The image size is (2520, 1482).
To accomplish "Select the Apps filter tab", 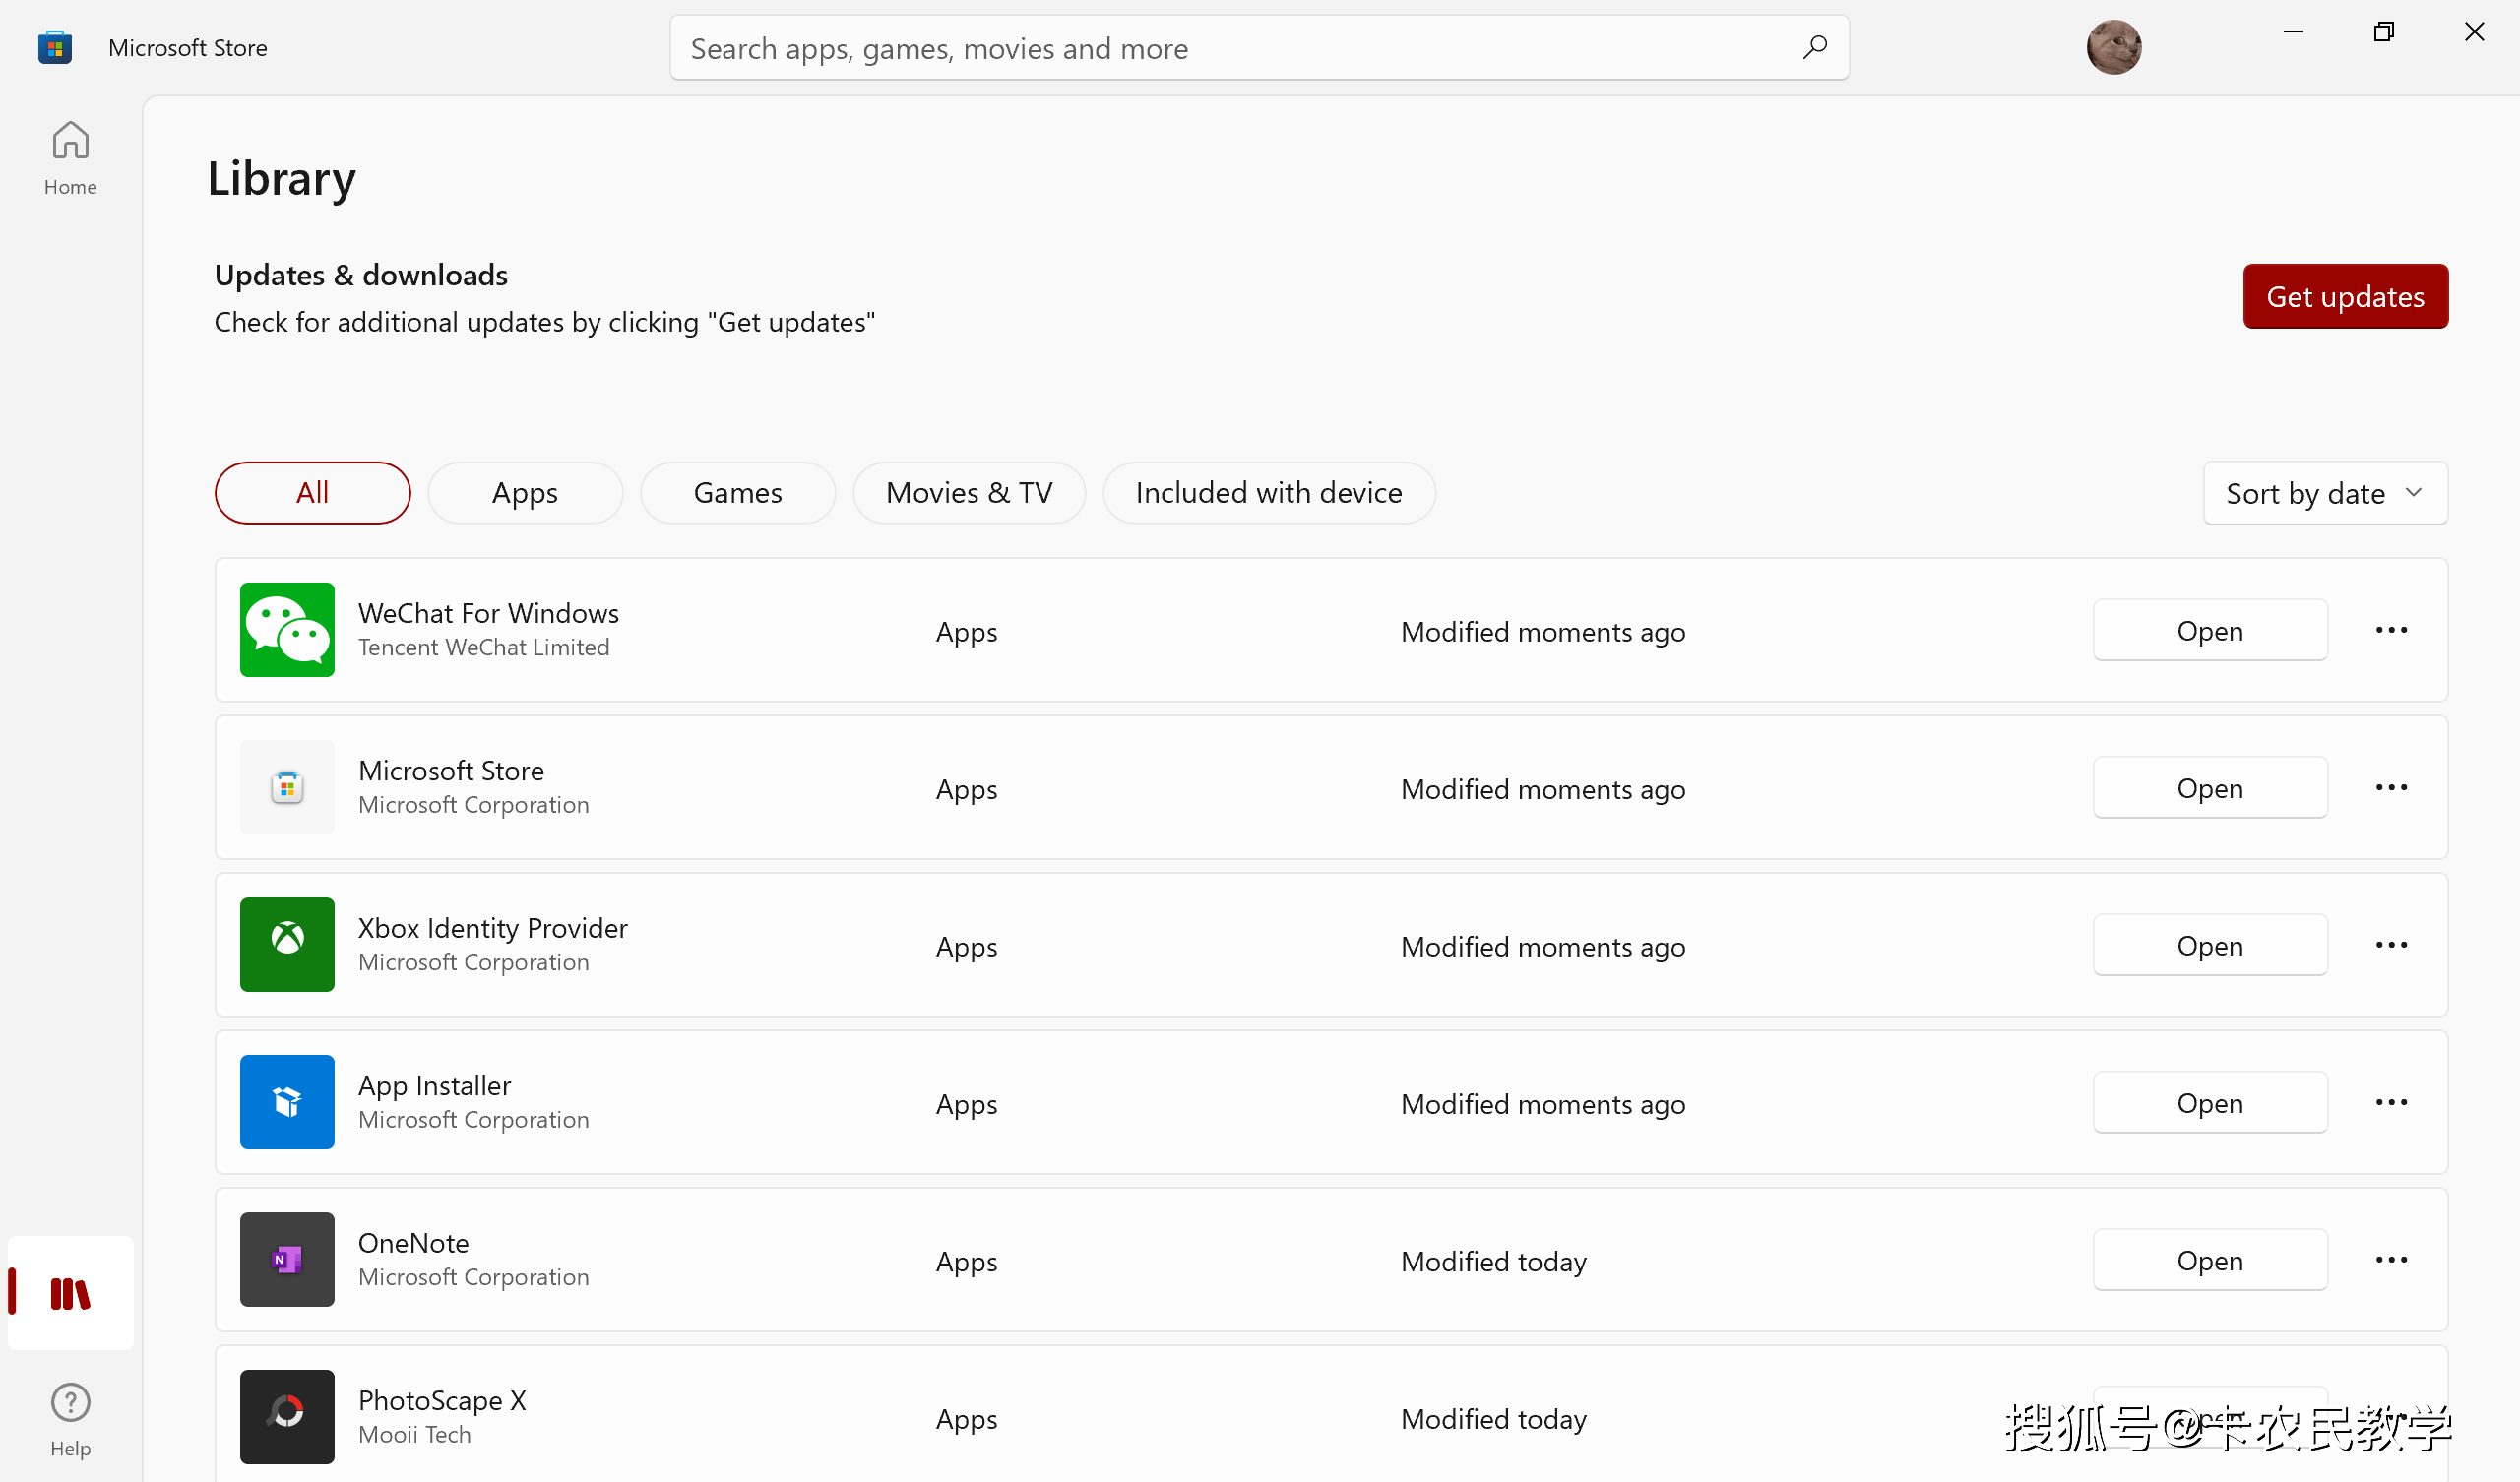I will click(525, 493).
